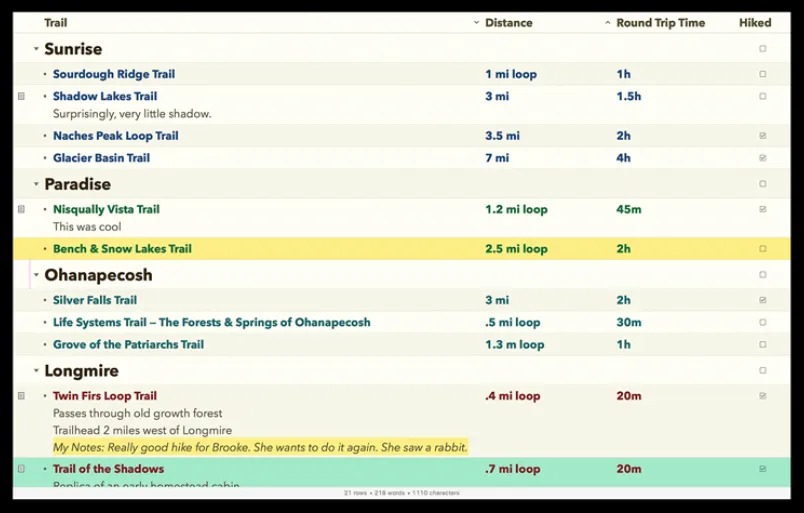Click the bullet handle of Silver Falls Trail
The image size is (804, 513).
pos(45,300)
